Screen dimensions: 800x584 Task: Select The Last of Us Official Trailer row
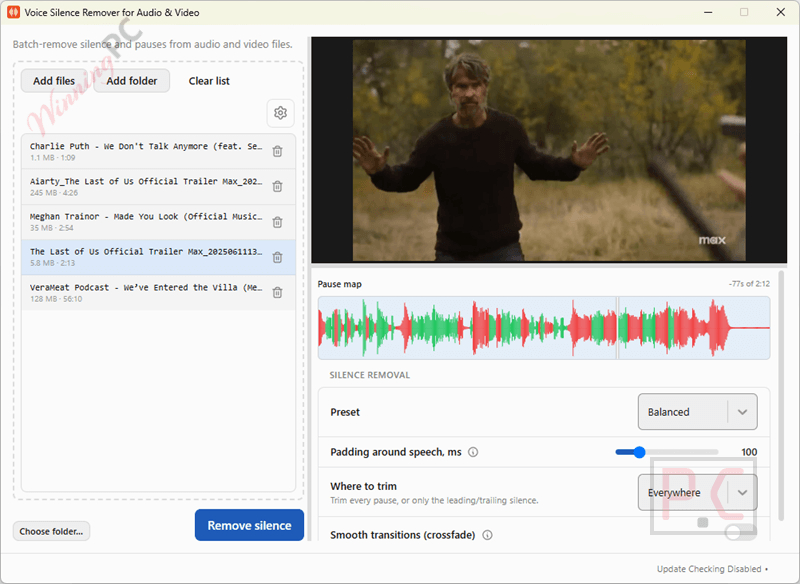click(x=158, y=258)
